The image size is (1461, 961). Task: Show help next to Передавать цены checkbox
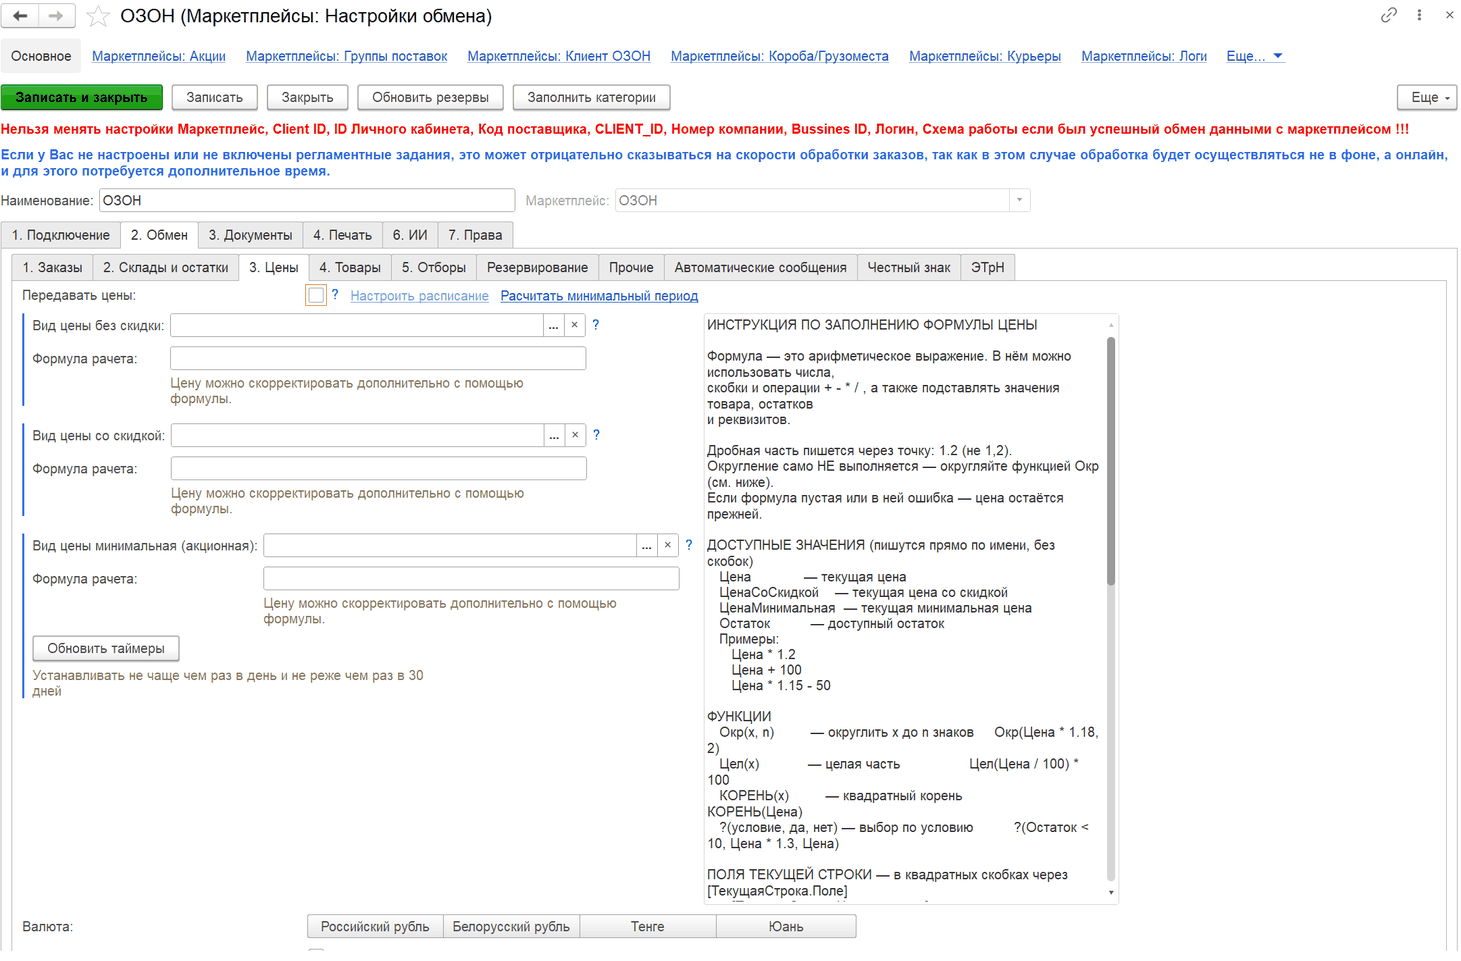coord(335,295)
